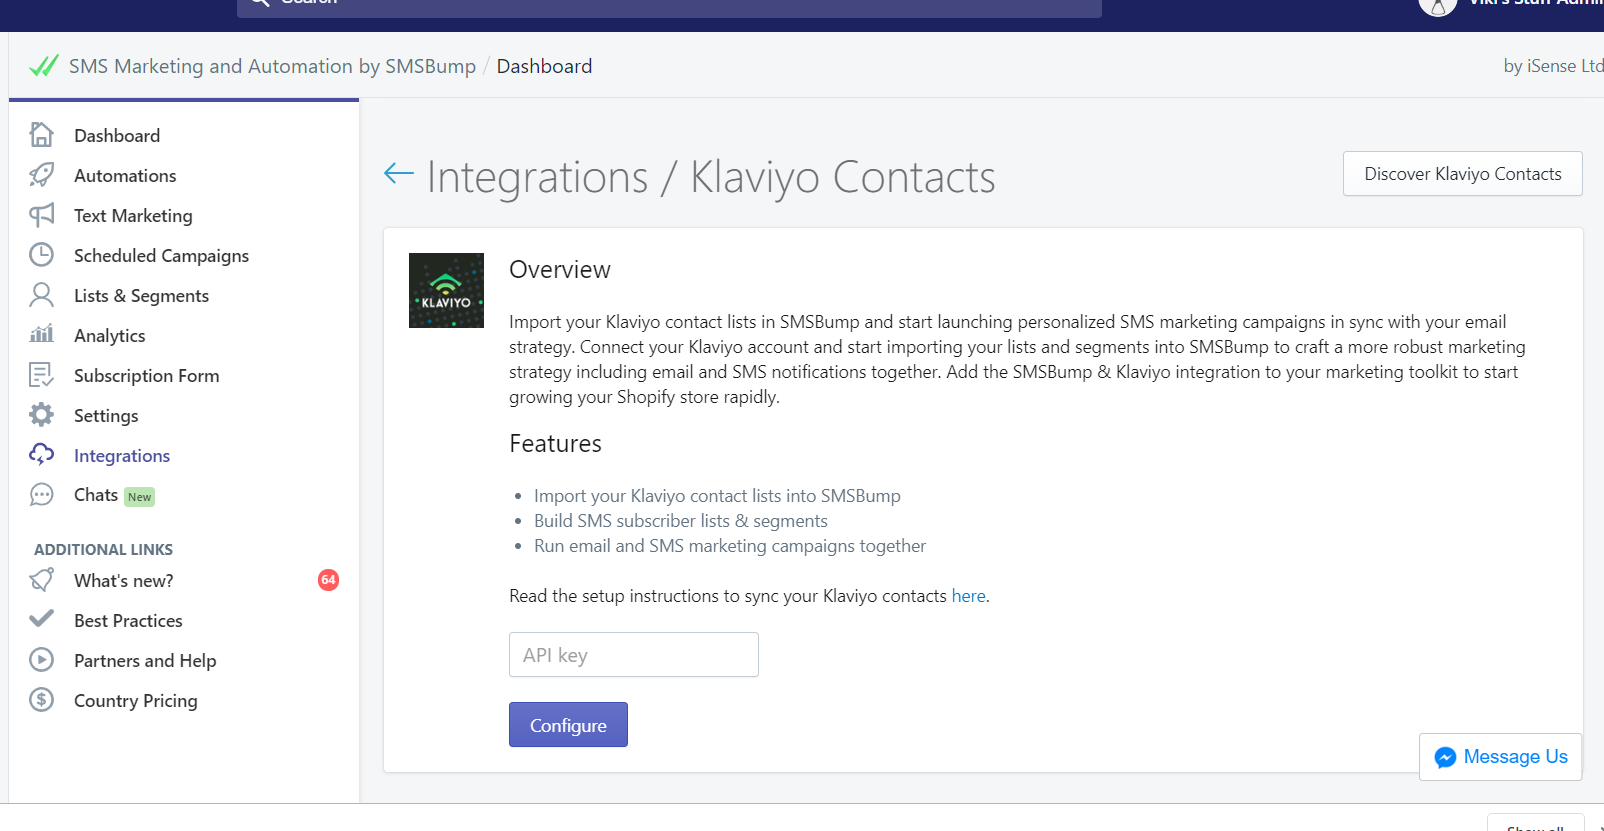Click the Settings gear icon
The height and width of the screenshot is (831, 1604).
coord(41,415)
